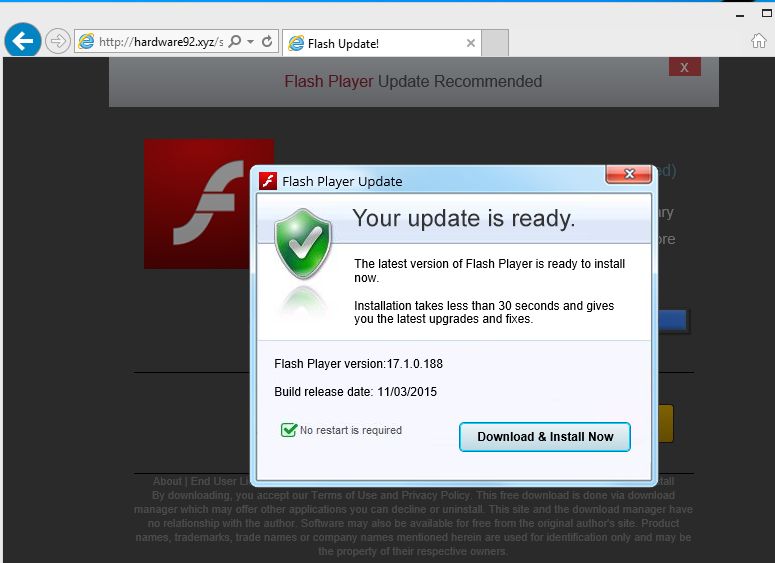This screenshot has width=775, height=563.
Task: Close the 'Flash Update!' tab
Action: pyautogui.click(x=471, y=43)
